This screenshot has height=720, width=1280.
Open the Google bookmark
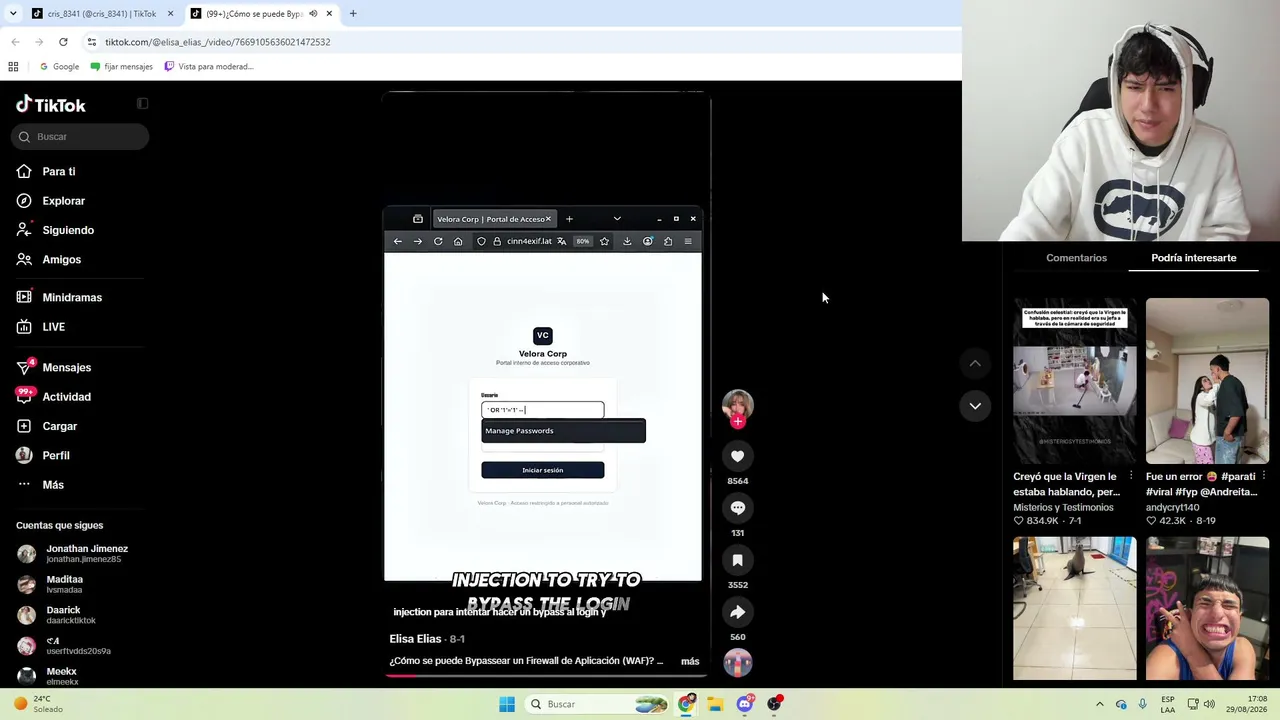59,67
